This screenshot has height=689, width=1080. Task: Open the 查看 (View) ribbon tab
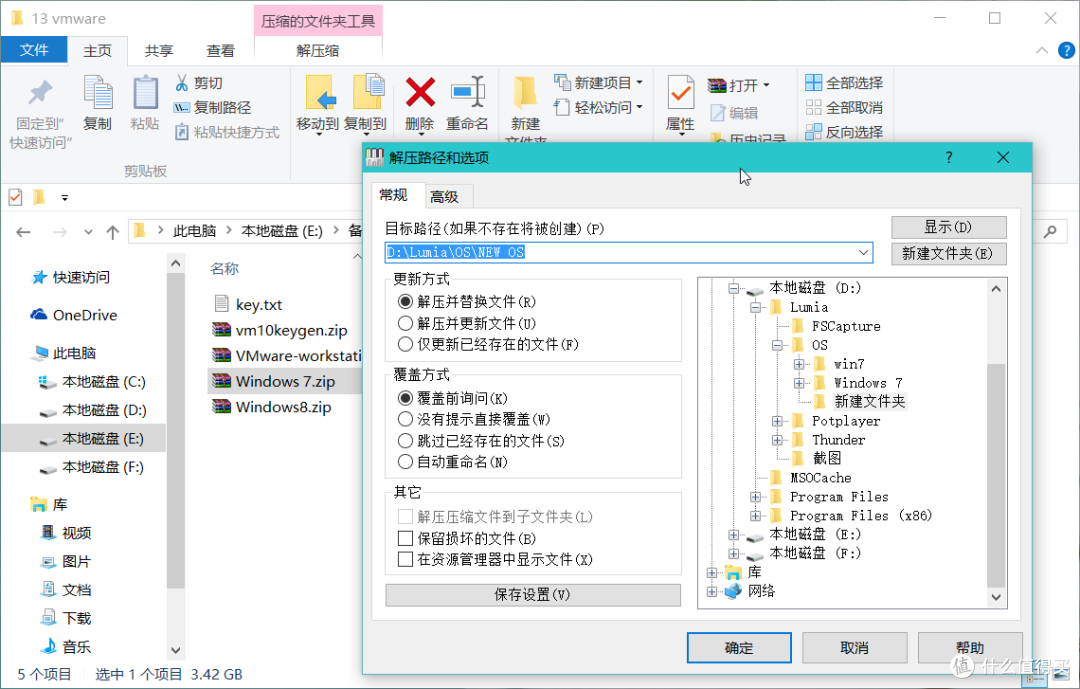click(x=220, y=51)
